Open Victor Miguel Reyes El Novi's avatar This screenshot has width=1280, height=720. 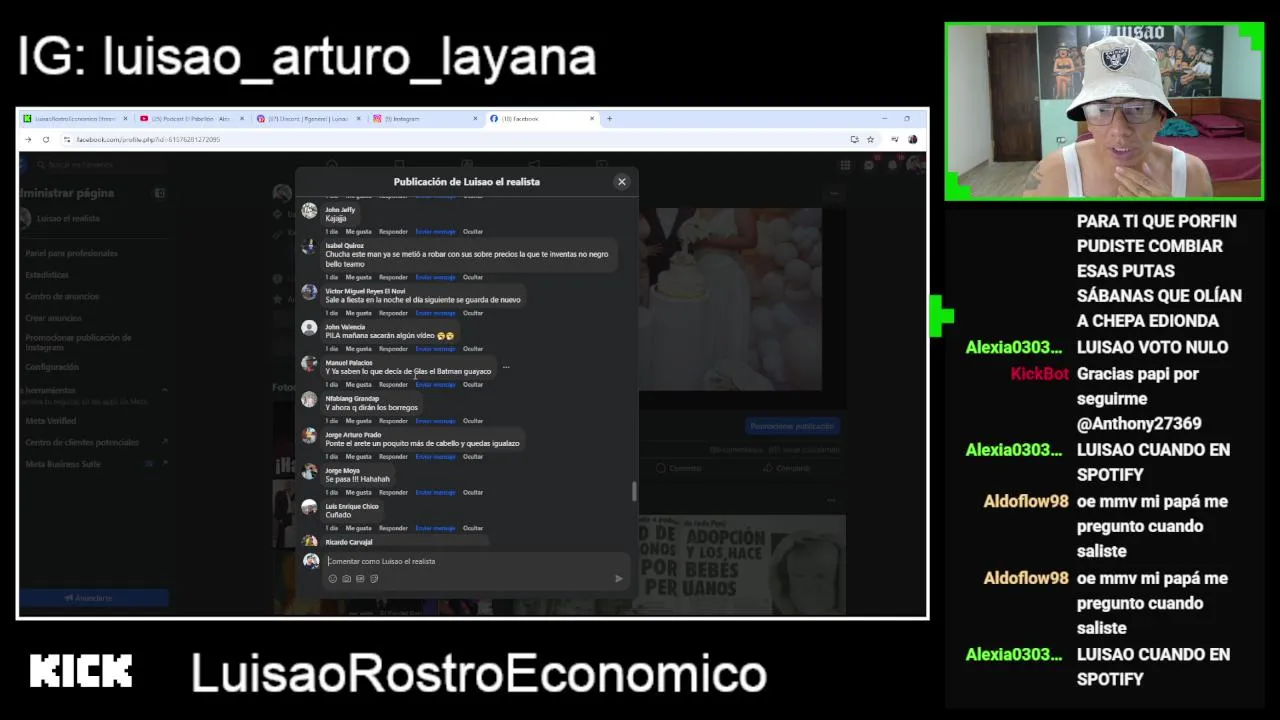(x=309, y=292)
